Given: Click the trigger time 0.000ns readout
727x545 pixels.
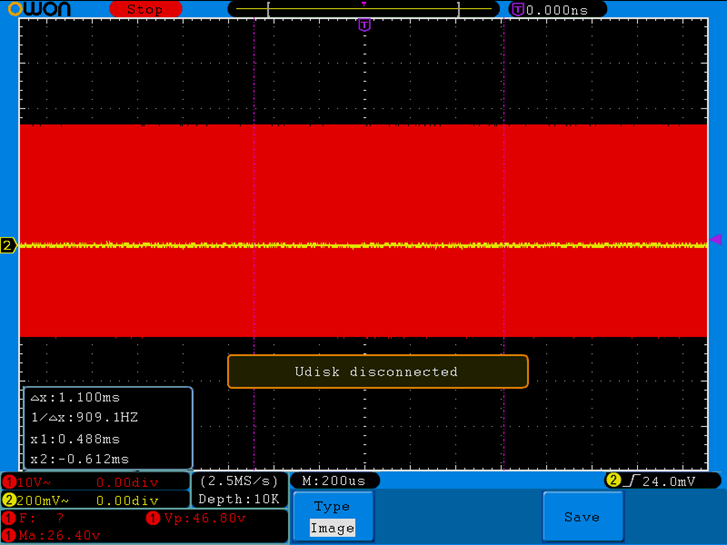Looking at the screenshot, I should pyautogui.click(x=557, y=10).
